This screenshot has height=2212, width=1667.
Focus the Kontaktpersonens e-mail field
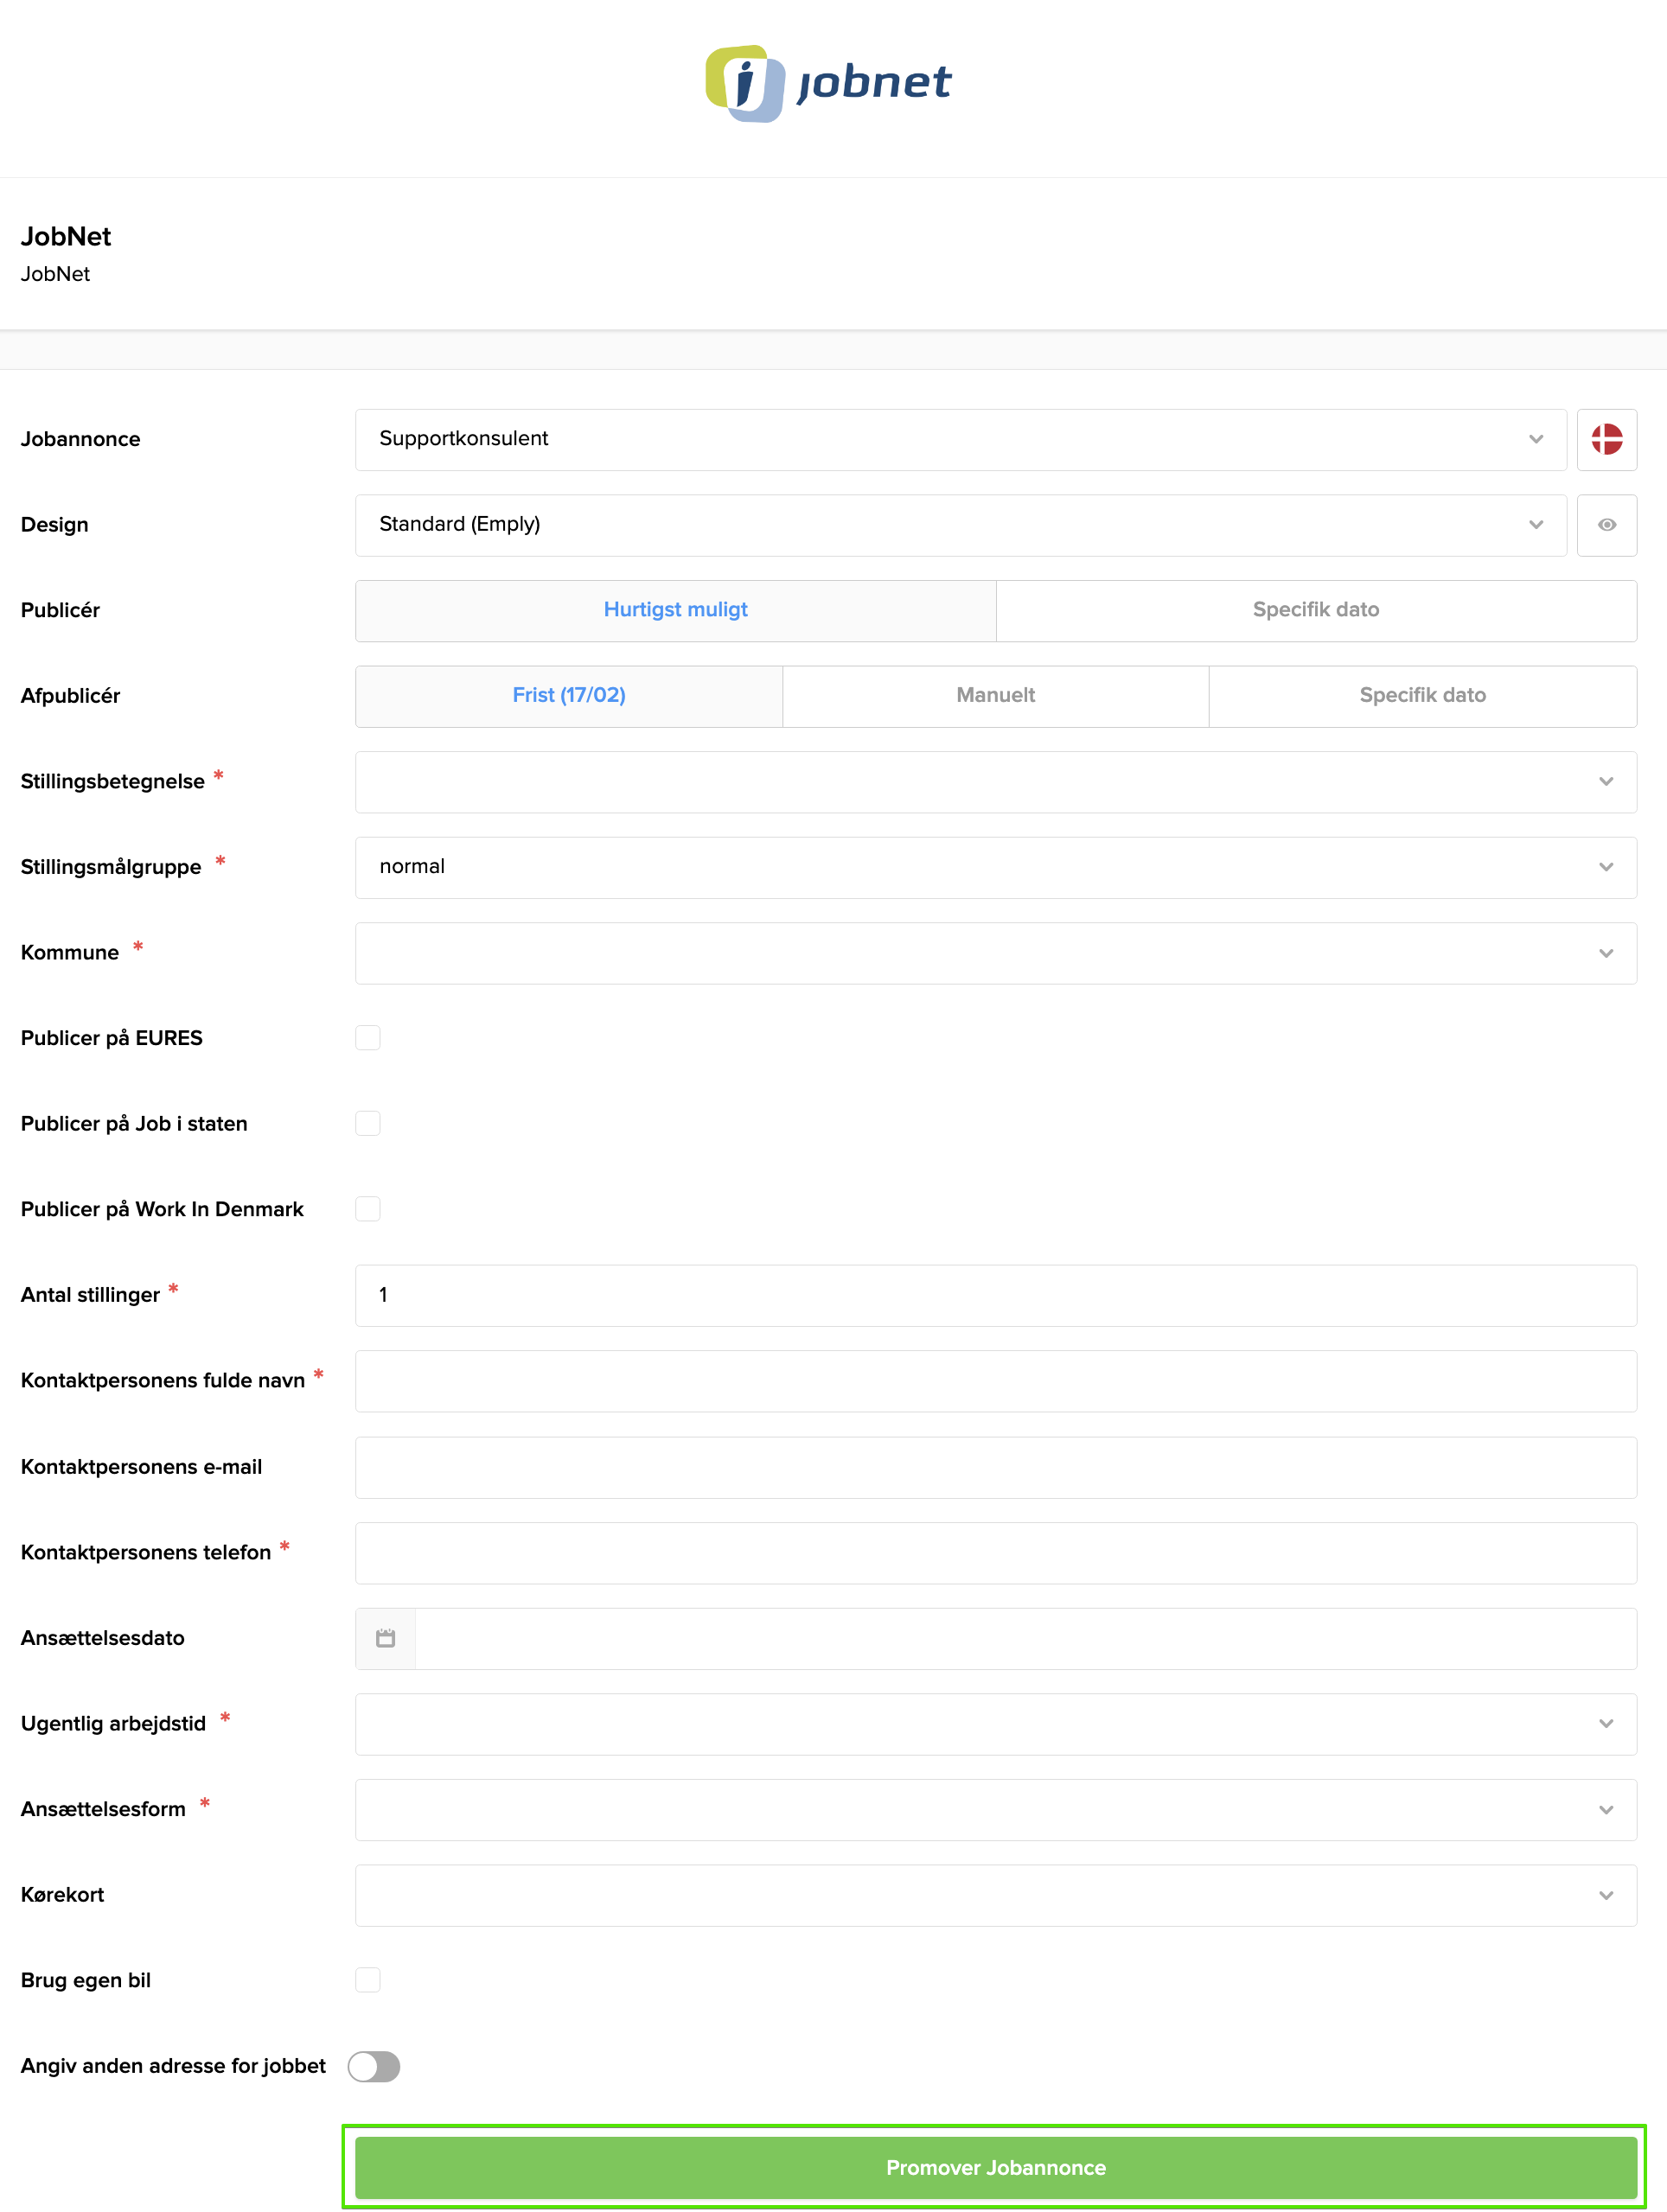pyautogui.click(x=996, y=1467)
